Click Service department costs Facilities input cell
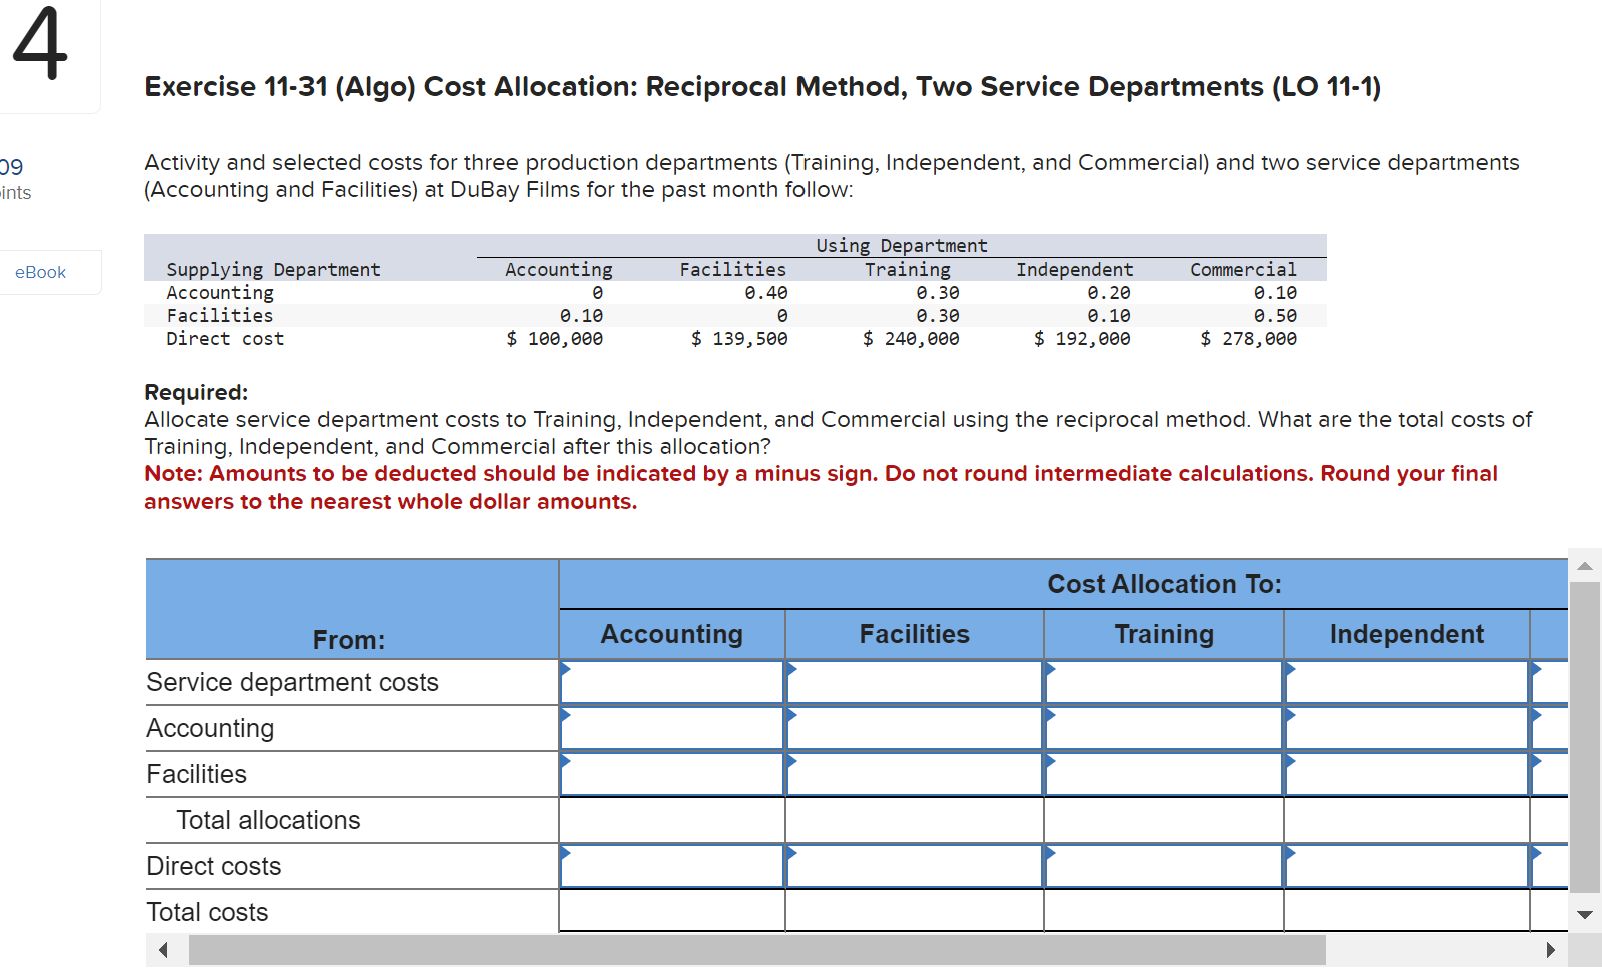Viewport: 1602px width, 970px height. click(914, 682)
